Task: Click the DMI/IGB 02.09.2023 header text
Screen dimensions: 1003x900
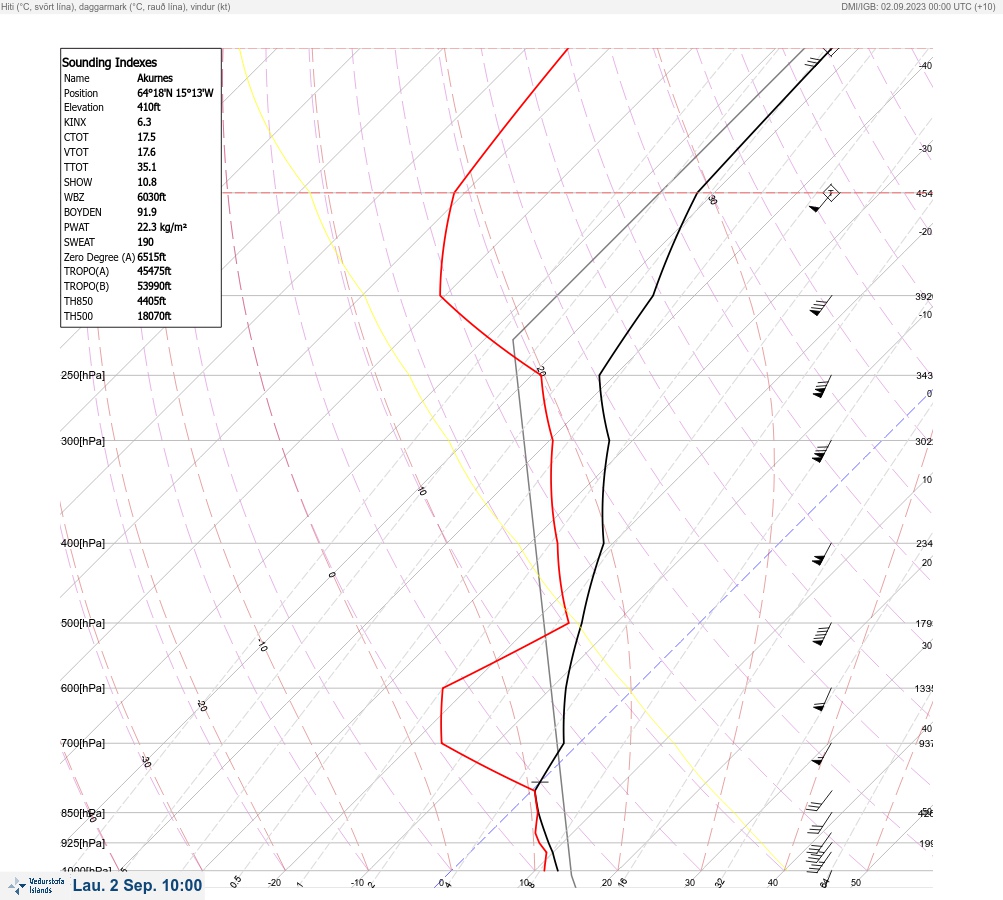Action: [x=918, y=7]
